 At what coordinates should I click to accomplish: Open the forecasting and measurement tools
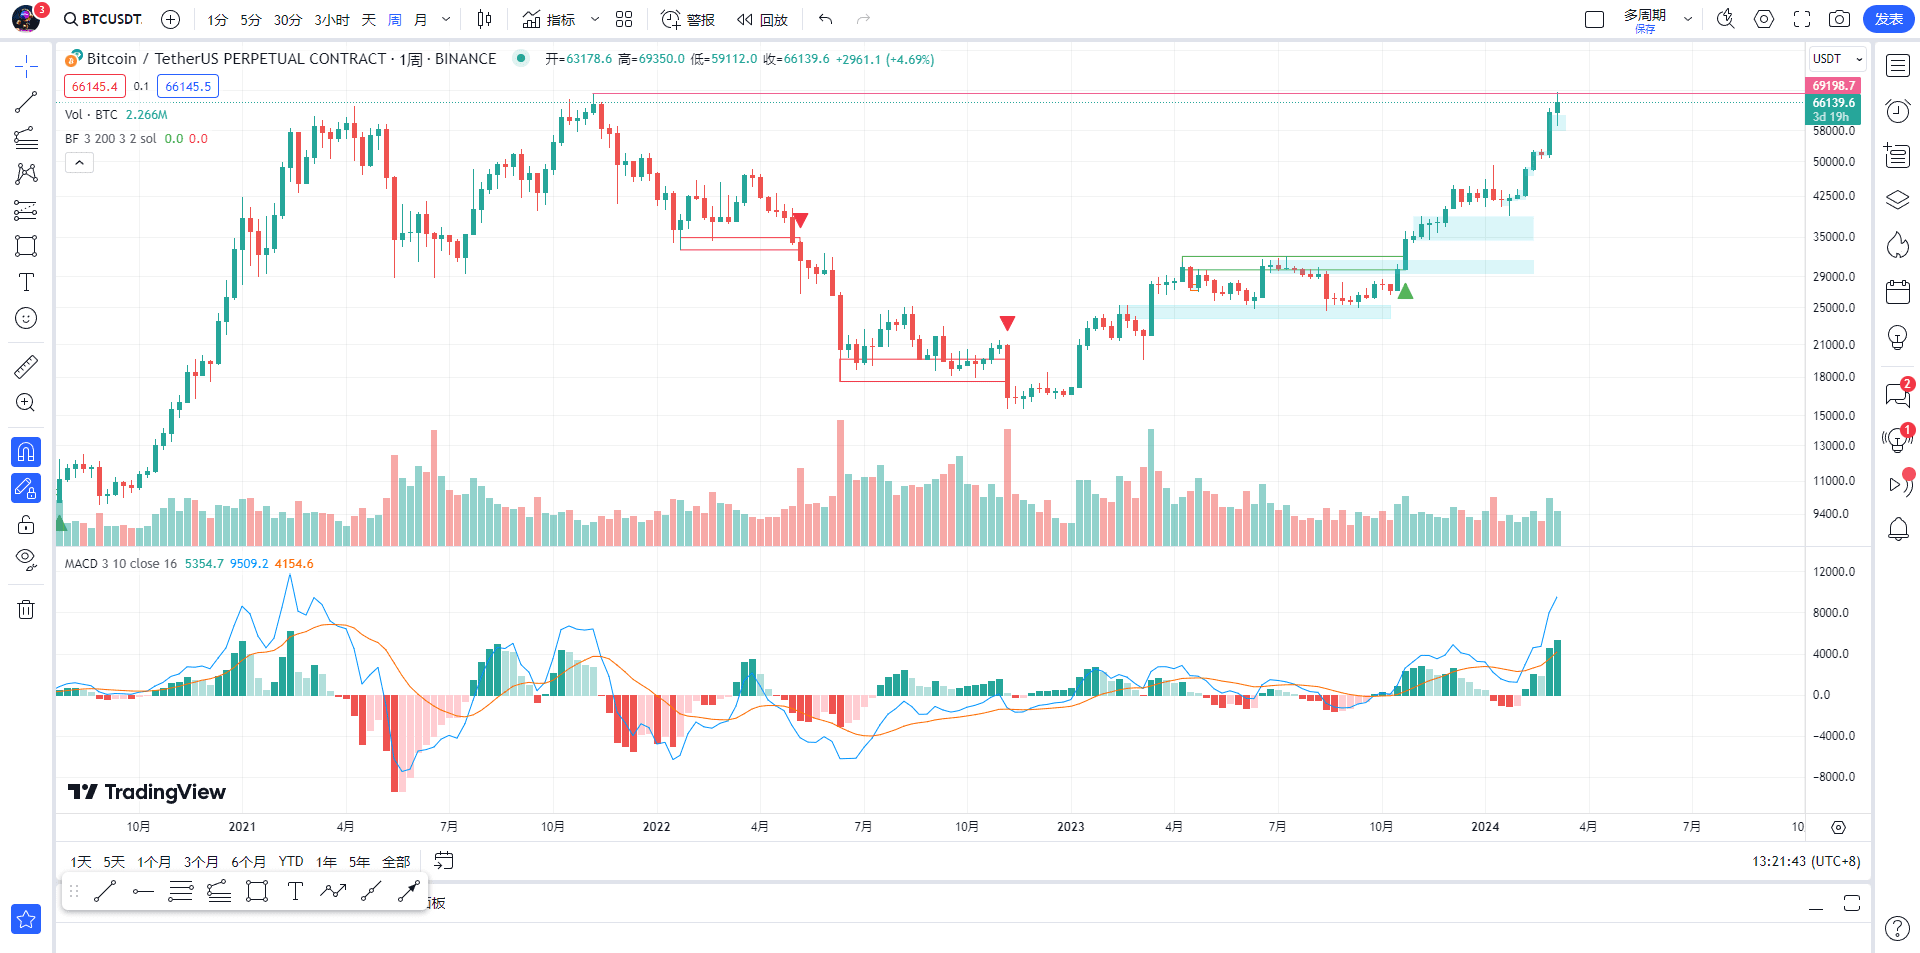coord(26,210)
